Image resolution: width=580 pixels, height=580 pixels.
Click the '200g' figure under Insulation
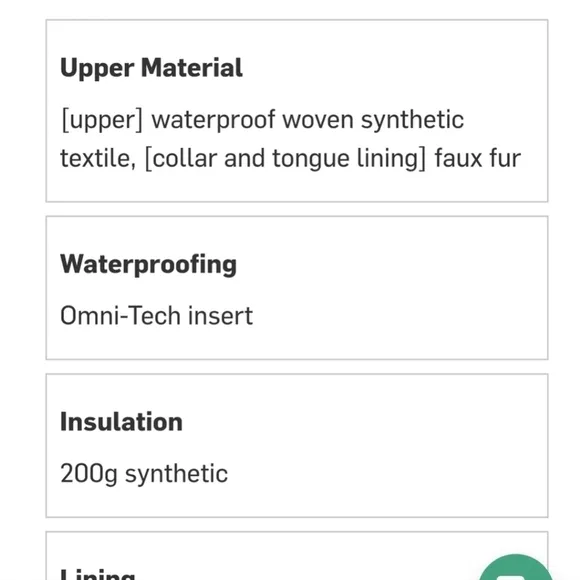coord(89,474)
